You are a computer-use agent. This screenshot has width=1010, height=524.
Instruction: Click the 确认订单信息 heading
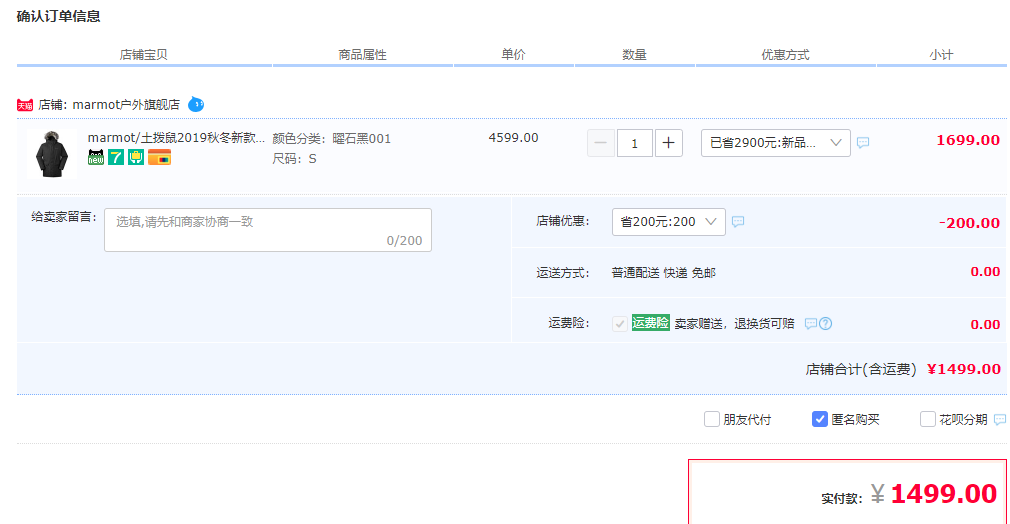(x=58, y=17)
